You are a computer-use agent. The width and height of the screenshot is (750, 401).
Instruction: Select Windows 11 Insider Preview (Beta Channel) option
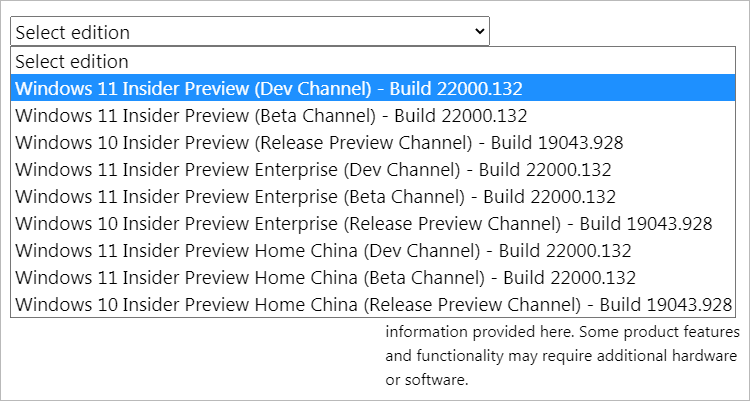coord(373,115)
